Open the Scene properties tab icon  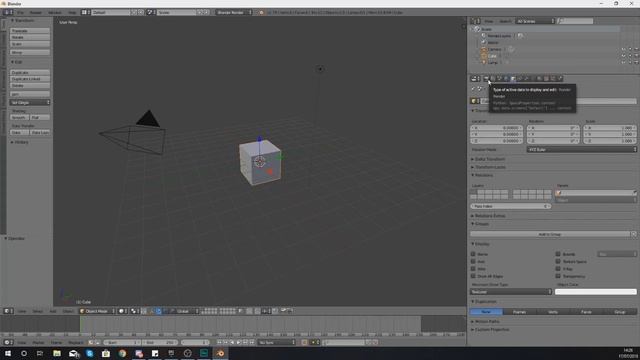click(500, 78)
